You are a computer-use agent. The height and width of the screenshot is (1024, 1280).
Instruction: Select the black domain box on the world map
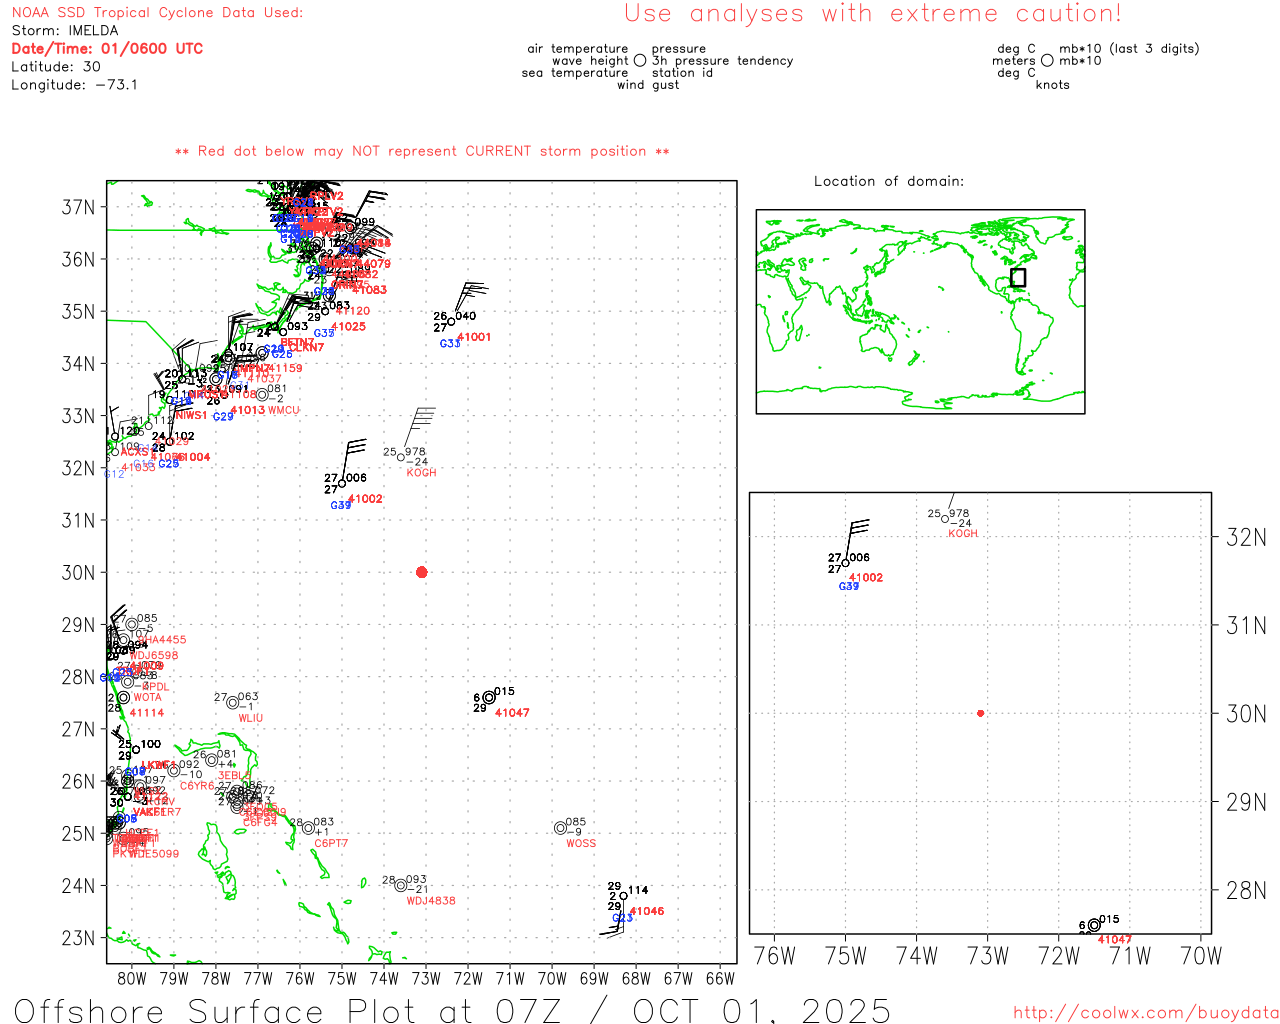(x=1018, y=278)
